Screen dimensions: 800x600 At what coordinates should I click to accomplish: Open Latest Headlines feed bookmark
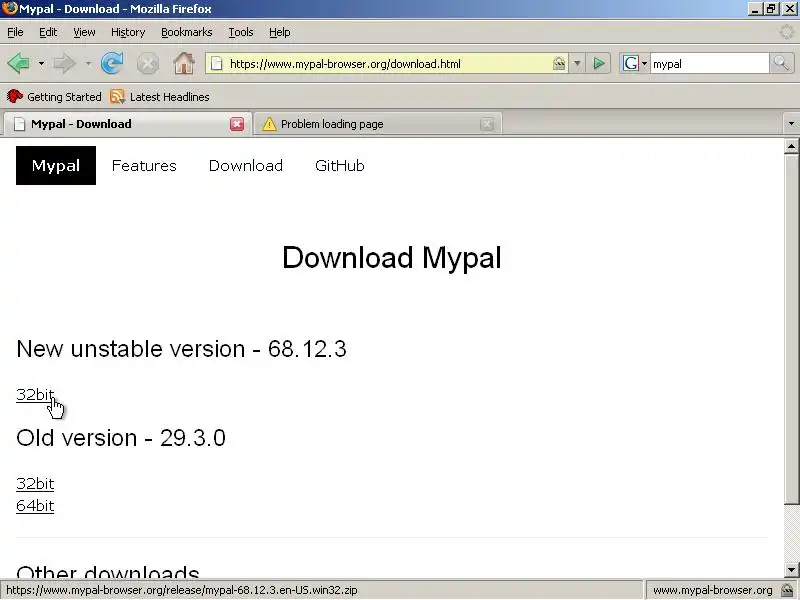pos(160,97)
